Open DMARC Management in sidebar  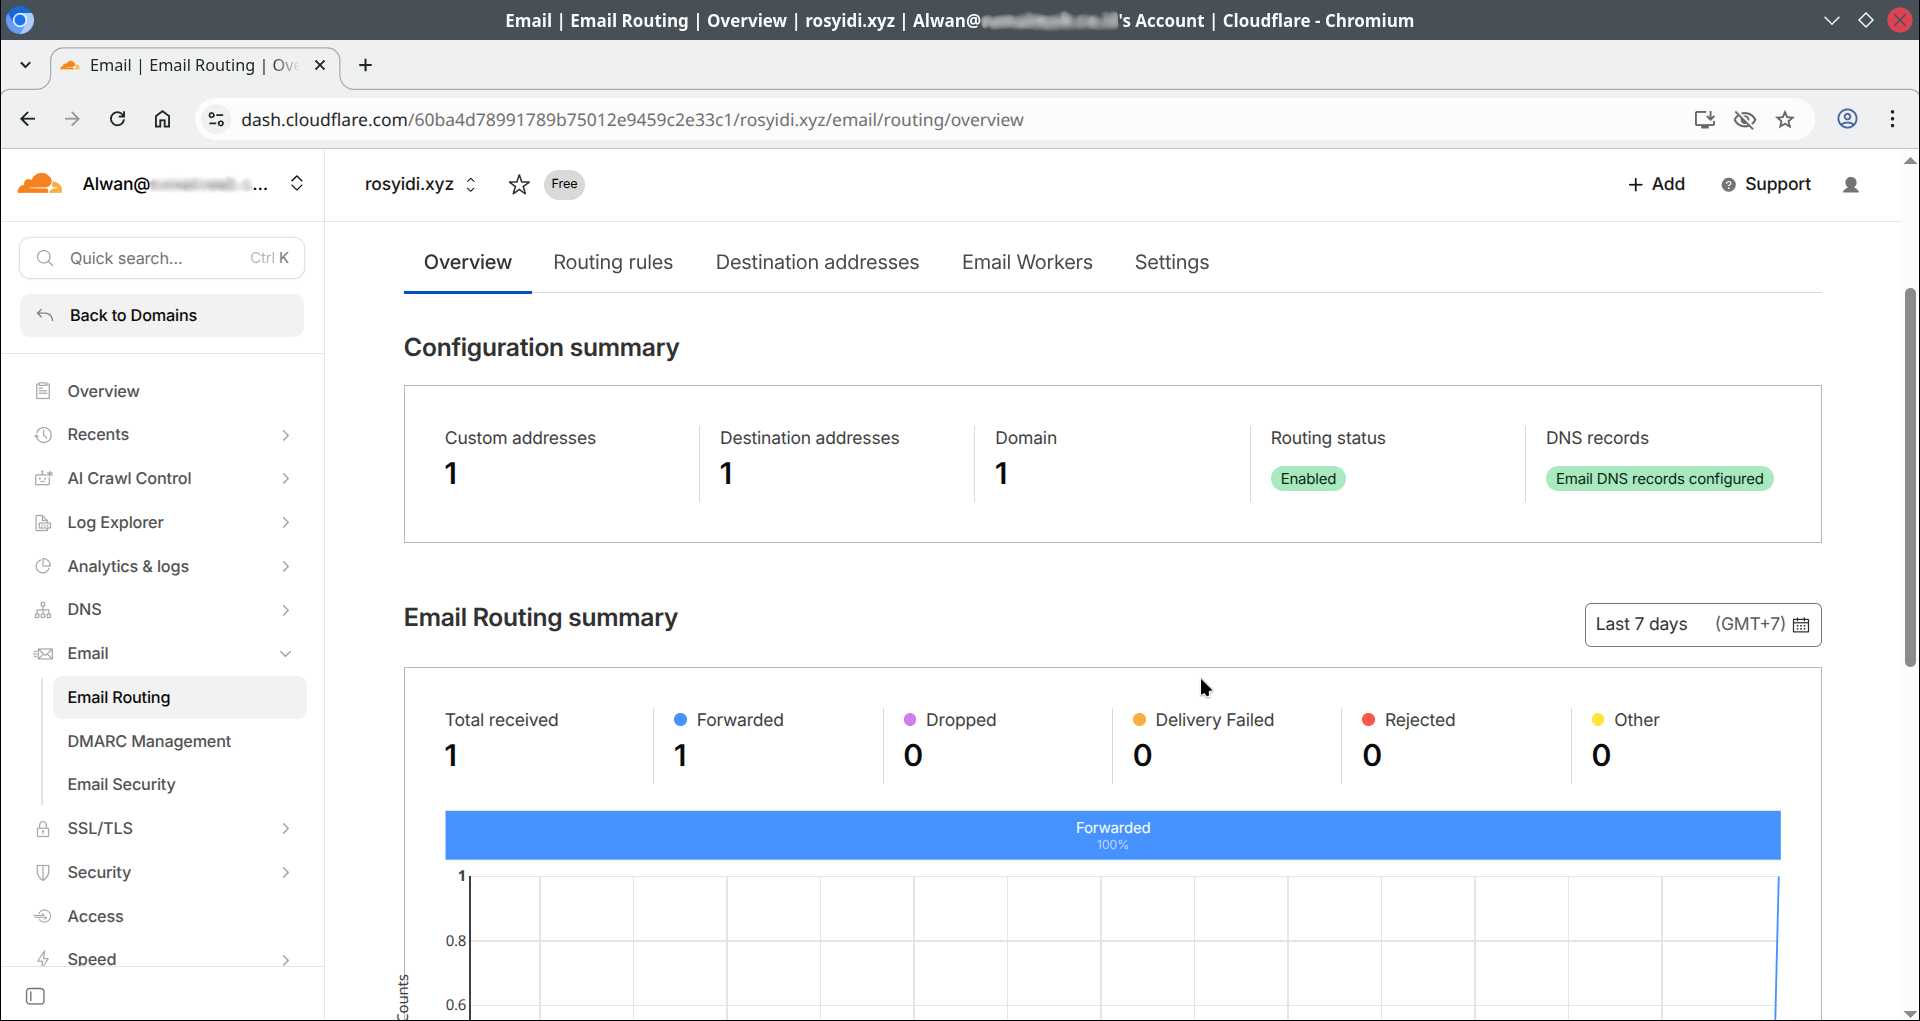(149, 741)
